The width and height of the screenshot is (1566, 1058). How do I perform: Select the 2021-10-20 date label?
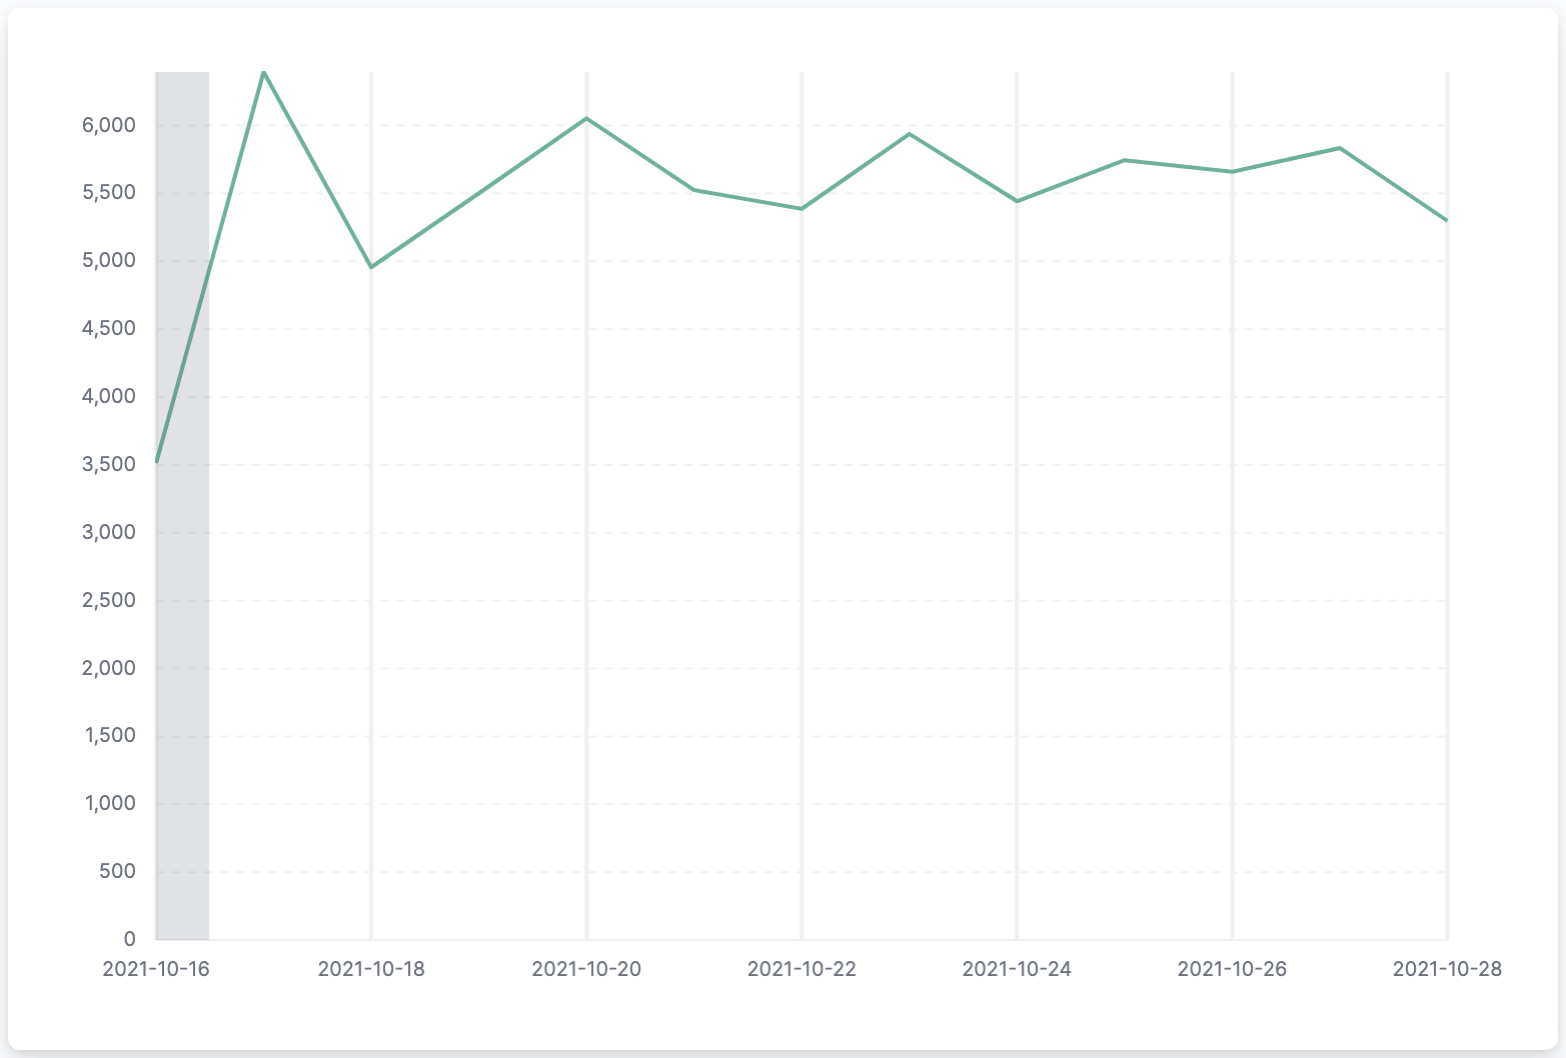[586, 969]
